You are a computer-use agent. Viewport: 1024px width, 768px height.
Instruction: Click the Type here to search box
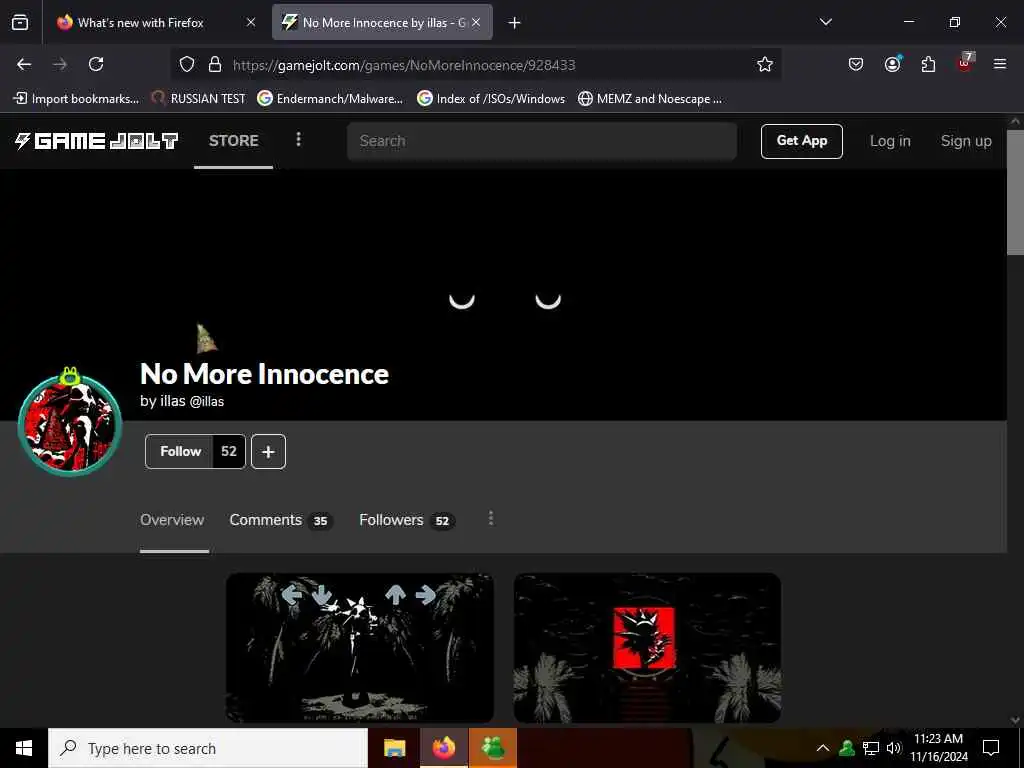[208, 748]
